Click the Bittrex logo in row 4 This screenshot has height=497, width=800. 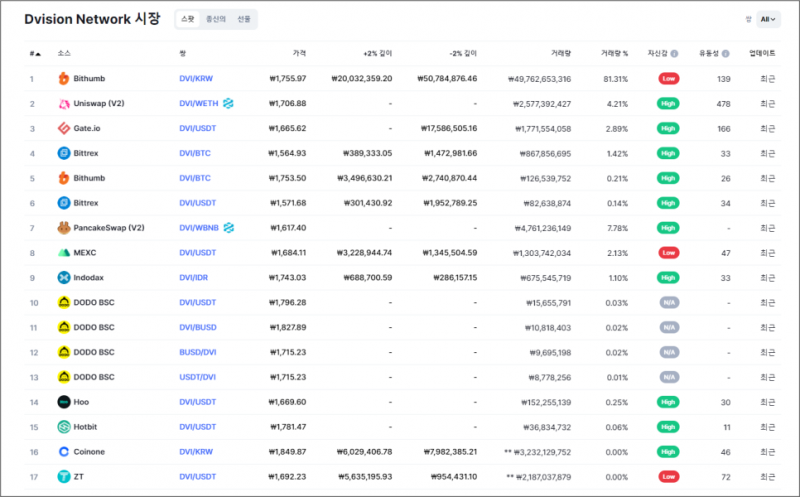click(64, 153)
